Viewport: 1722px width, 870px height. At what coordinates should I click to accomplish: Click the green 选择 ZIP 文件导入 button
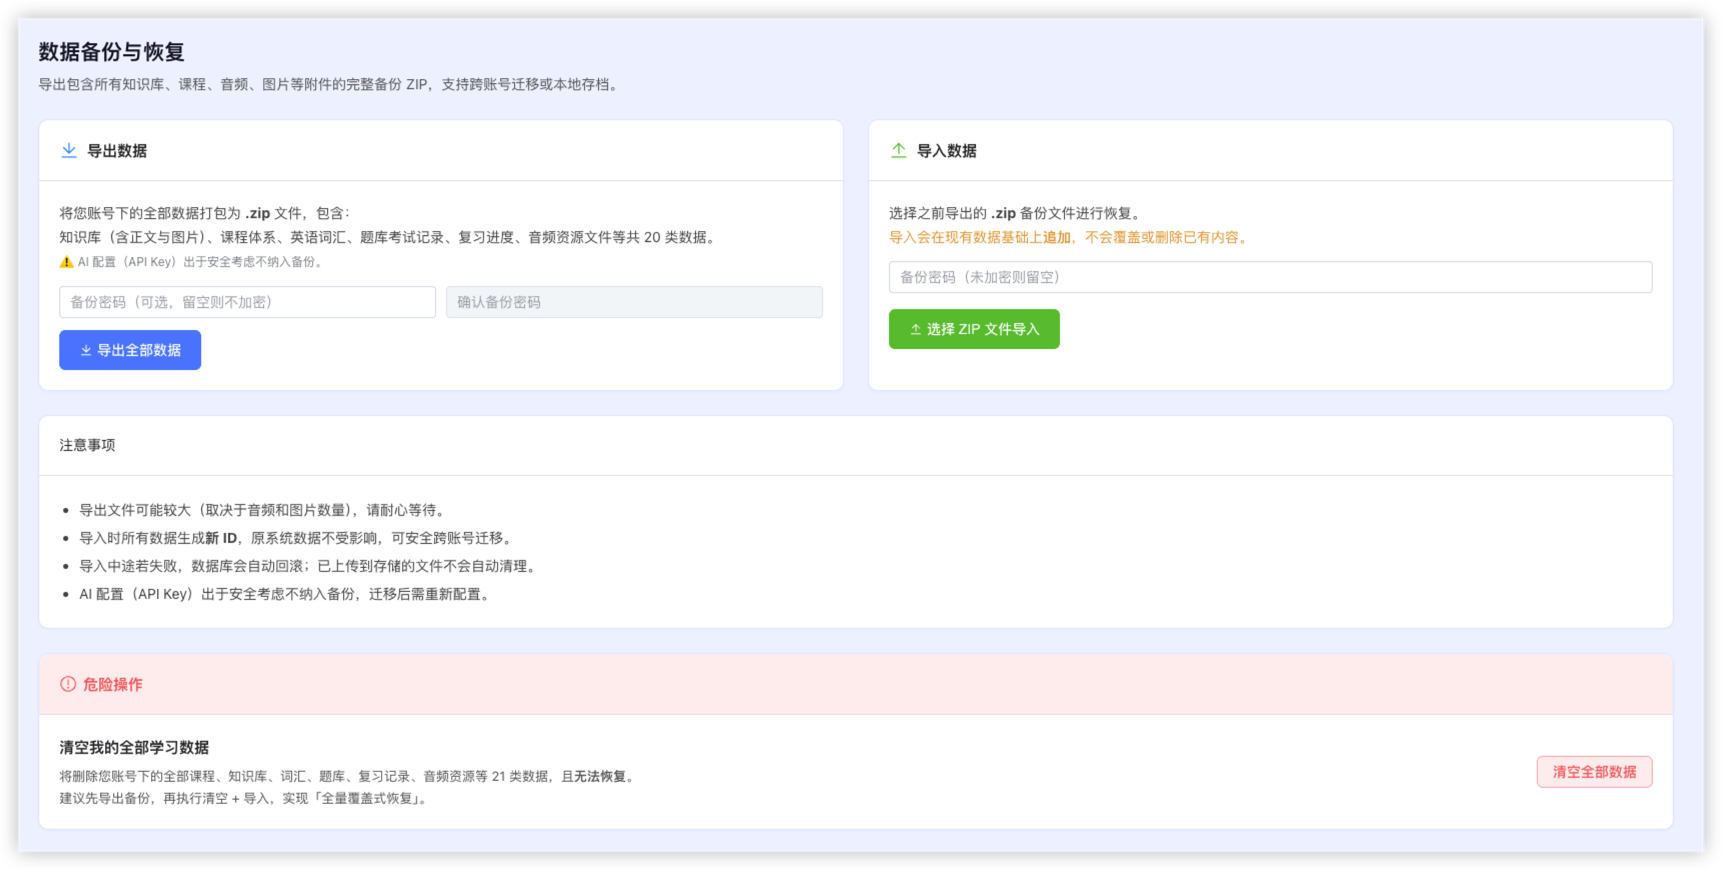(974, 329)
